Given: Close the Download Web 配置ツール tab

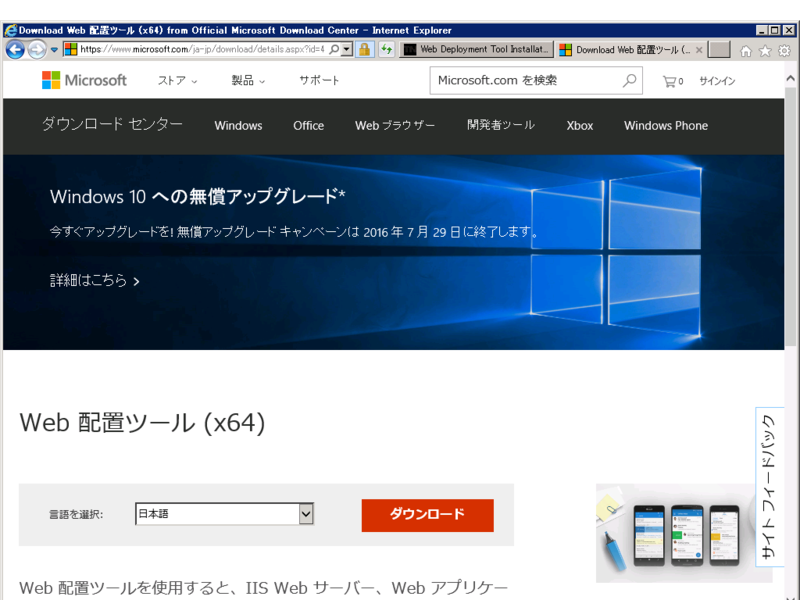Looking at the screenshot, I should point(699,49).
